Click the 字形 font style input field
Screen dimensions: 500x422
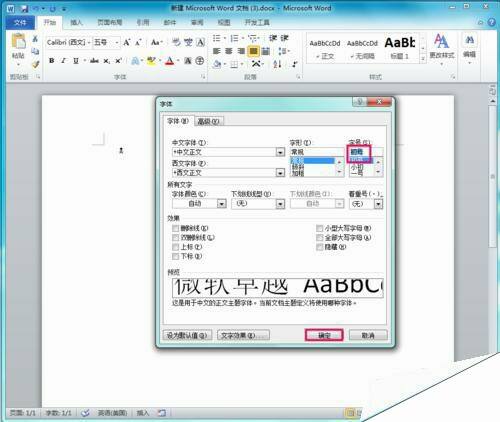point(316,152)
